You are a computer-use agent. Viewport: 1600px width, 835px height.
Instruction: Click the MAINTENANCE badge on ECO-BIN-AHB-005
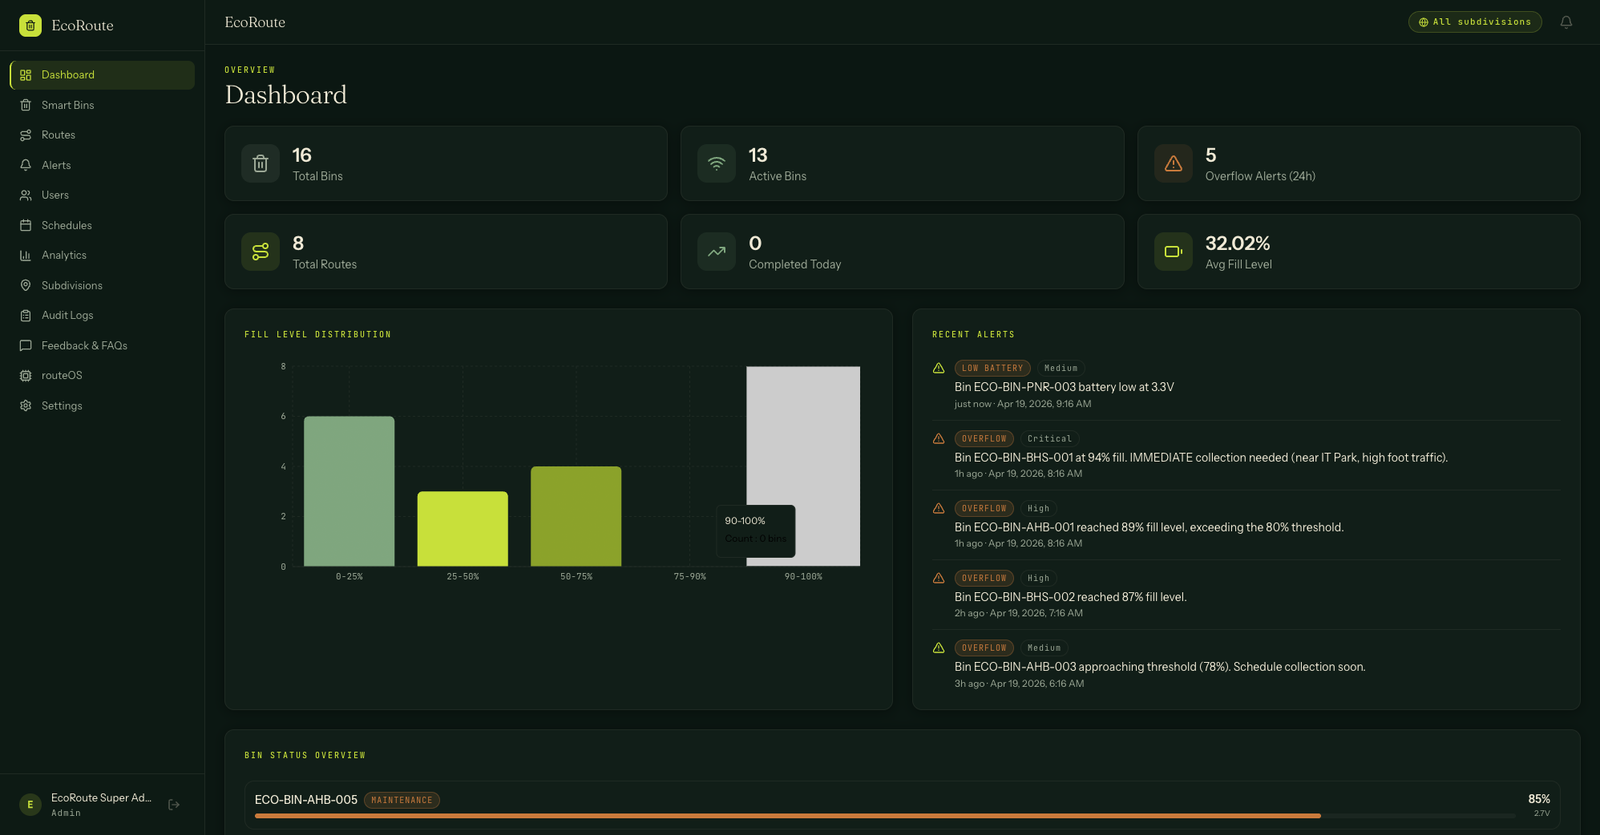(402, 800)
